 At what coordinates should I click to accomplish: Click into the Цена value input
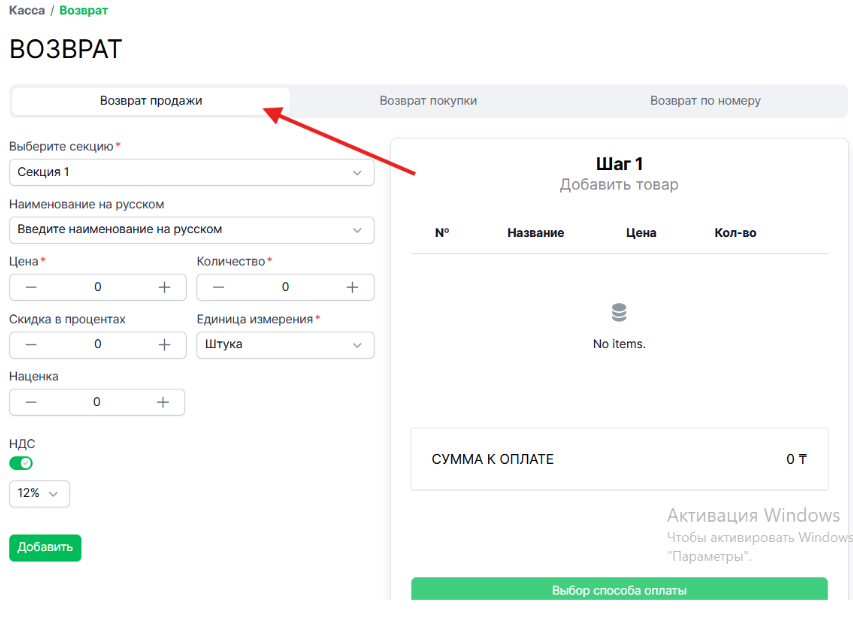97,287
